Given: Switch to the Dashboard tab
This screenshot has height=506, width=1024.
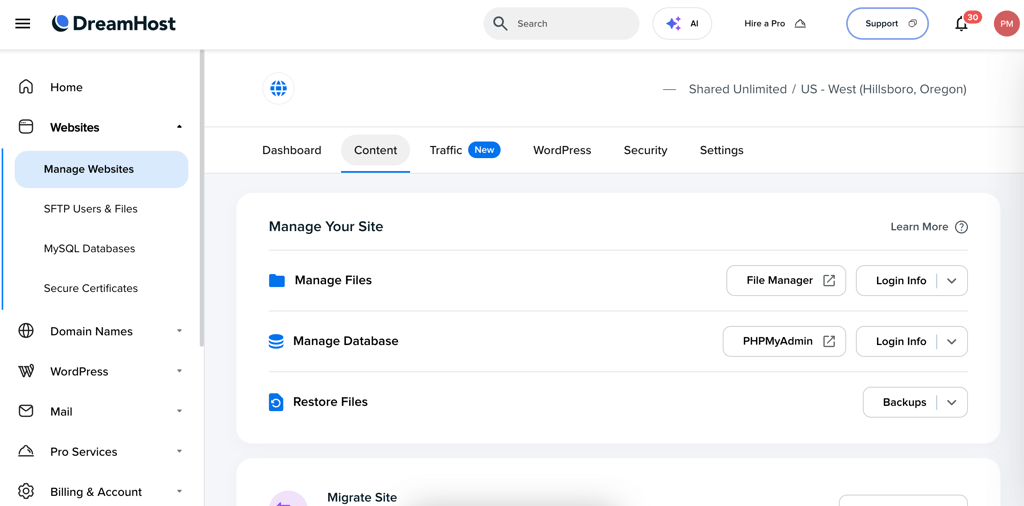Looking at the screenshot, I should pyautogui.click(x=292, y=150).
